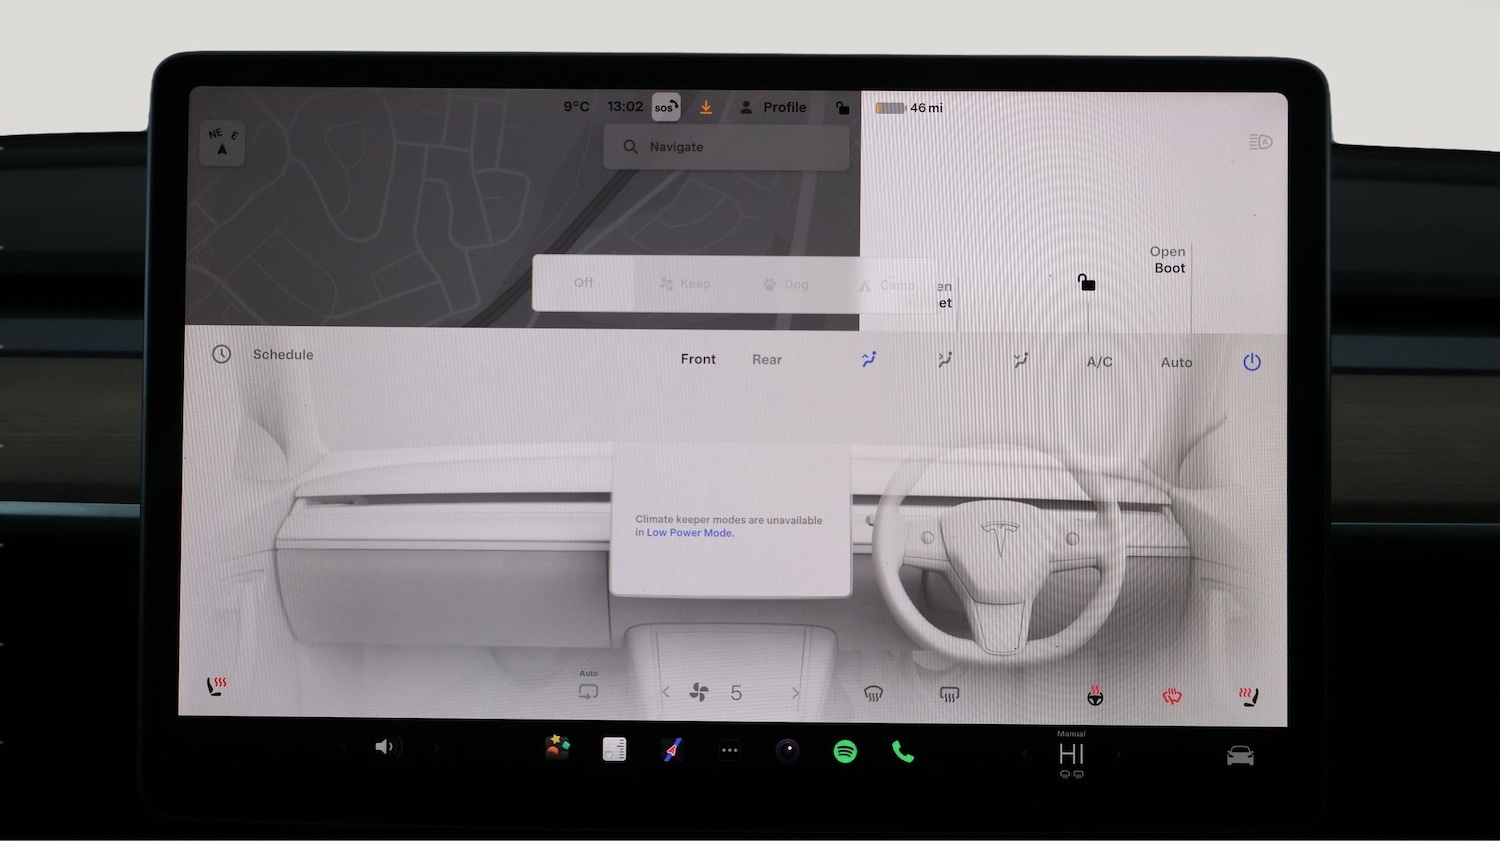Turn on the steering wheel heater icon
Viewport: 1500px width, 841px height.
click(x=1095, y=694)
